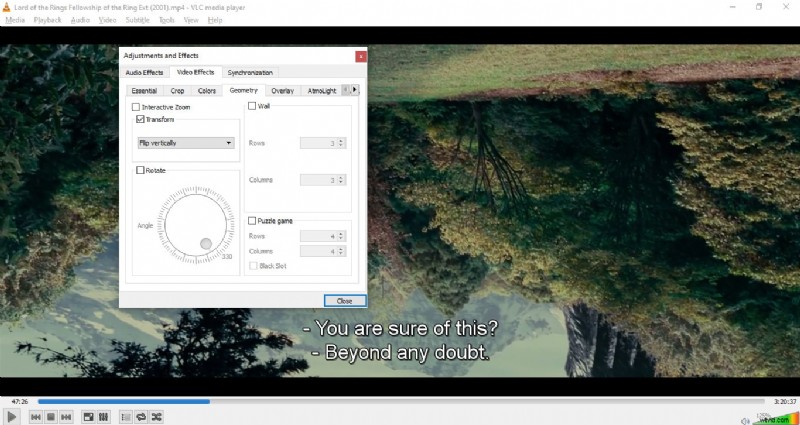Open the Synchronization tab
This screenshot has width=800, height=425.
(250, 72)
